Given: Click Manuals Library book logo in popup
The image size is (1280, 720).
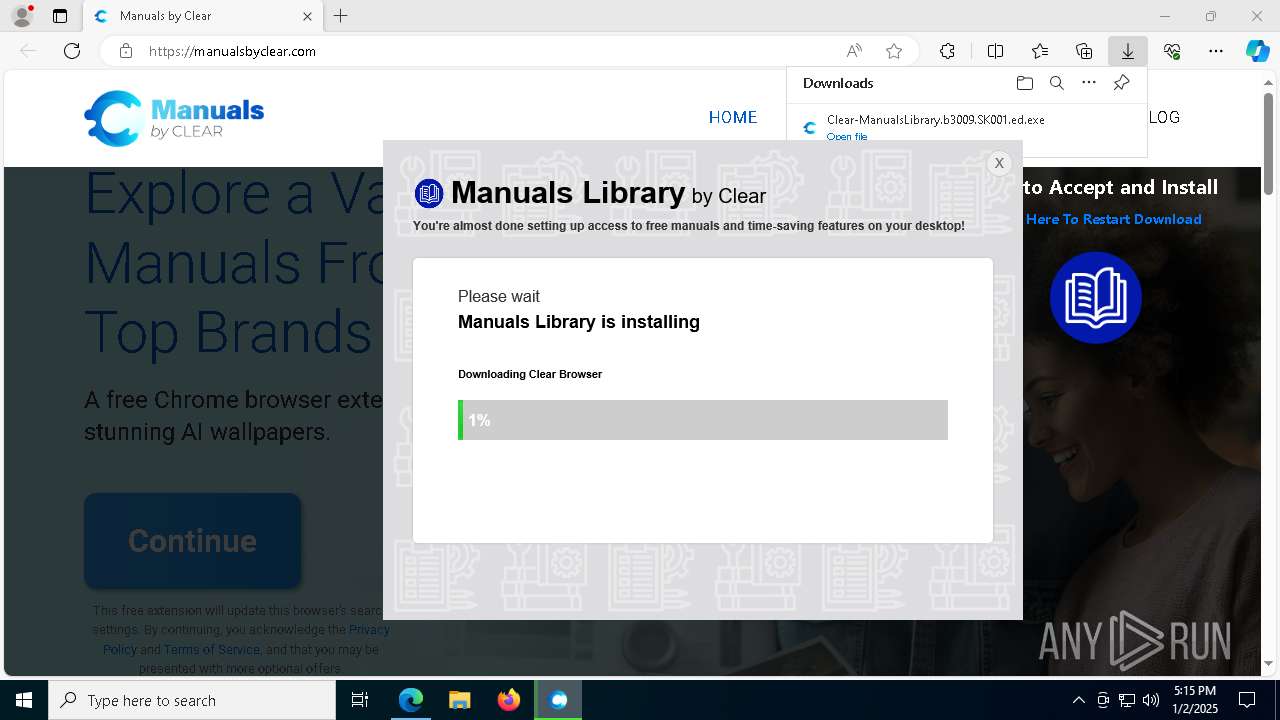Looking at the screenshot, I should (429, 193).
